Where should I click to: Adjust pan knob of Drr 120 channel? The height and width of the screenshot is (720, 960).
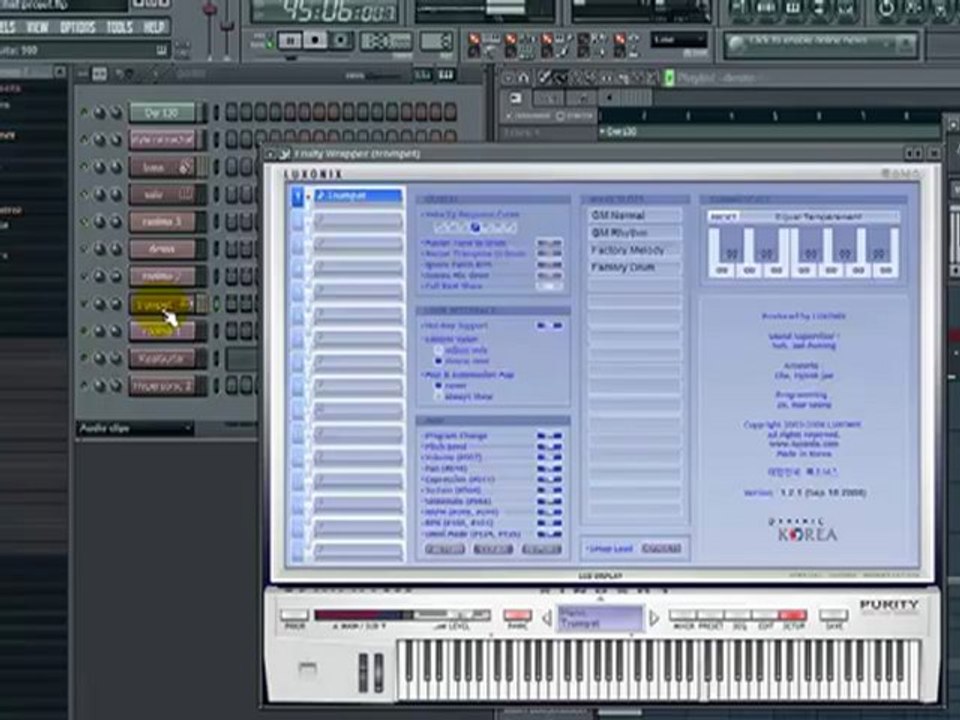(99, 113)
